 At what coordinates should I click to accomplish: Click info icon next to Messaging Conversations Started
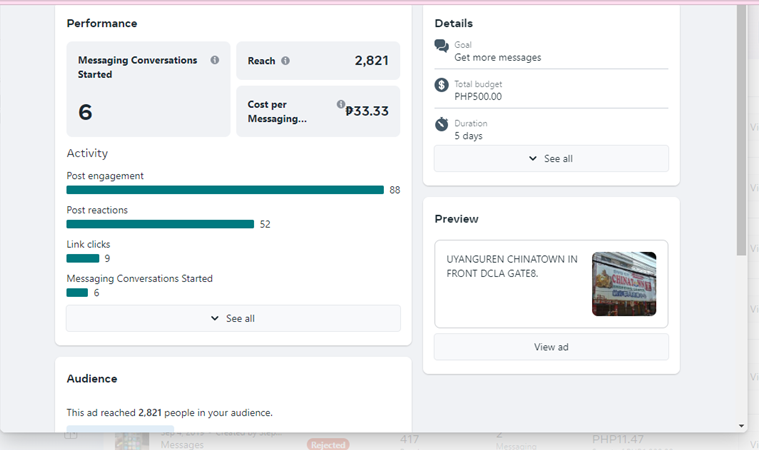click(x=214, y=60)
